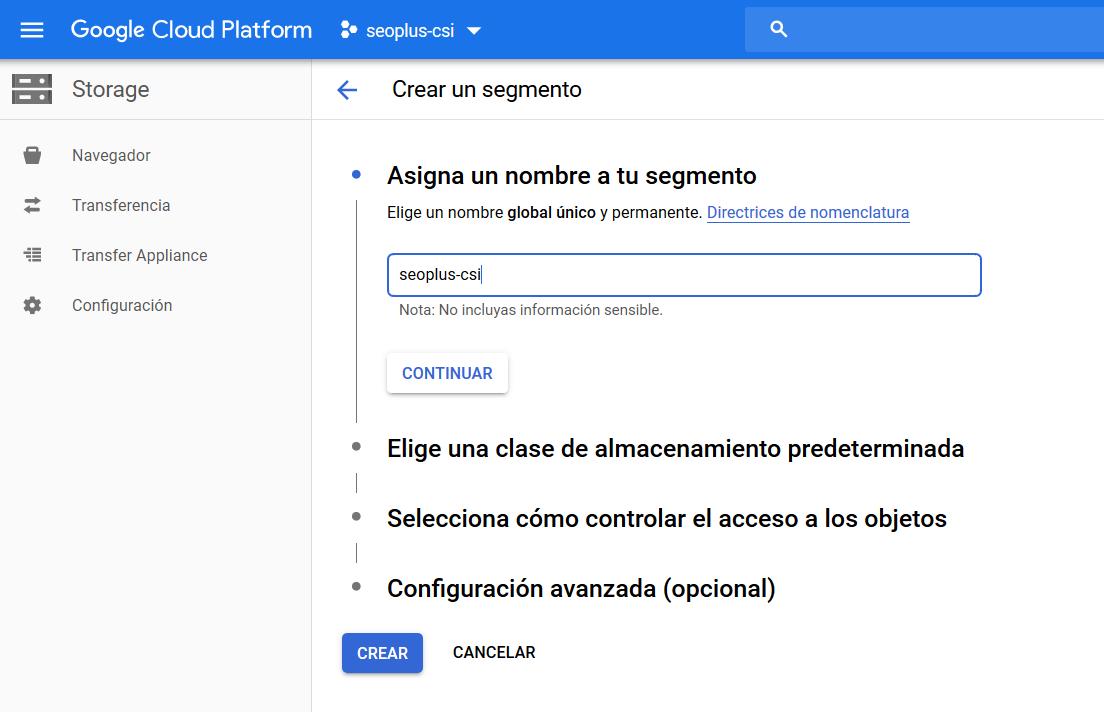Select Transfer Appliance in the sidebar
Screen dimensions: 1104x712
[x=139, y=255]
